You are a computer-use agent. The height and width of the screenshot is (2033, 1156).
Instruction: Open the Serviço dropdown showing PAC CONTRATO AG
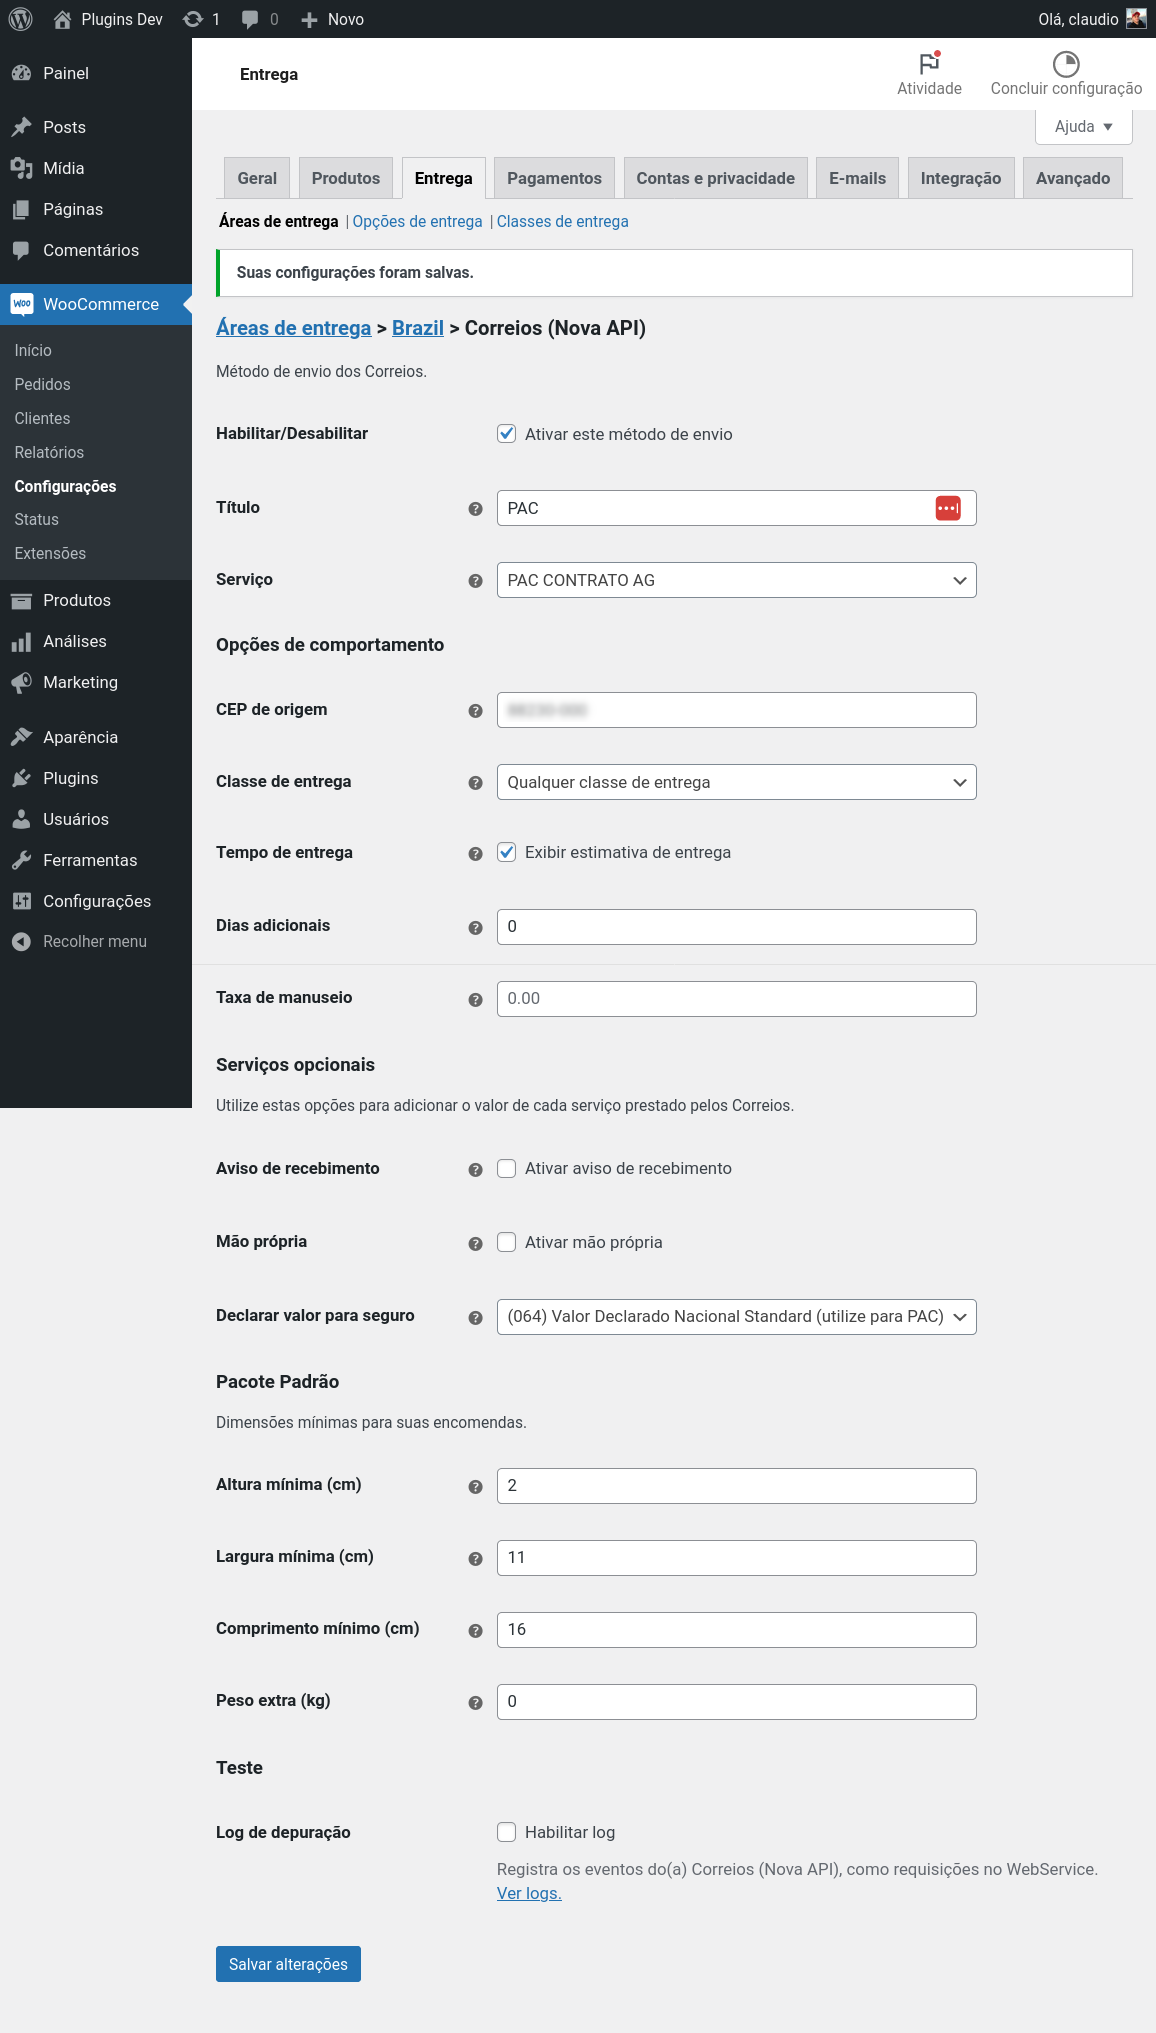[736, 580]
